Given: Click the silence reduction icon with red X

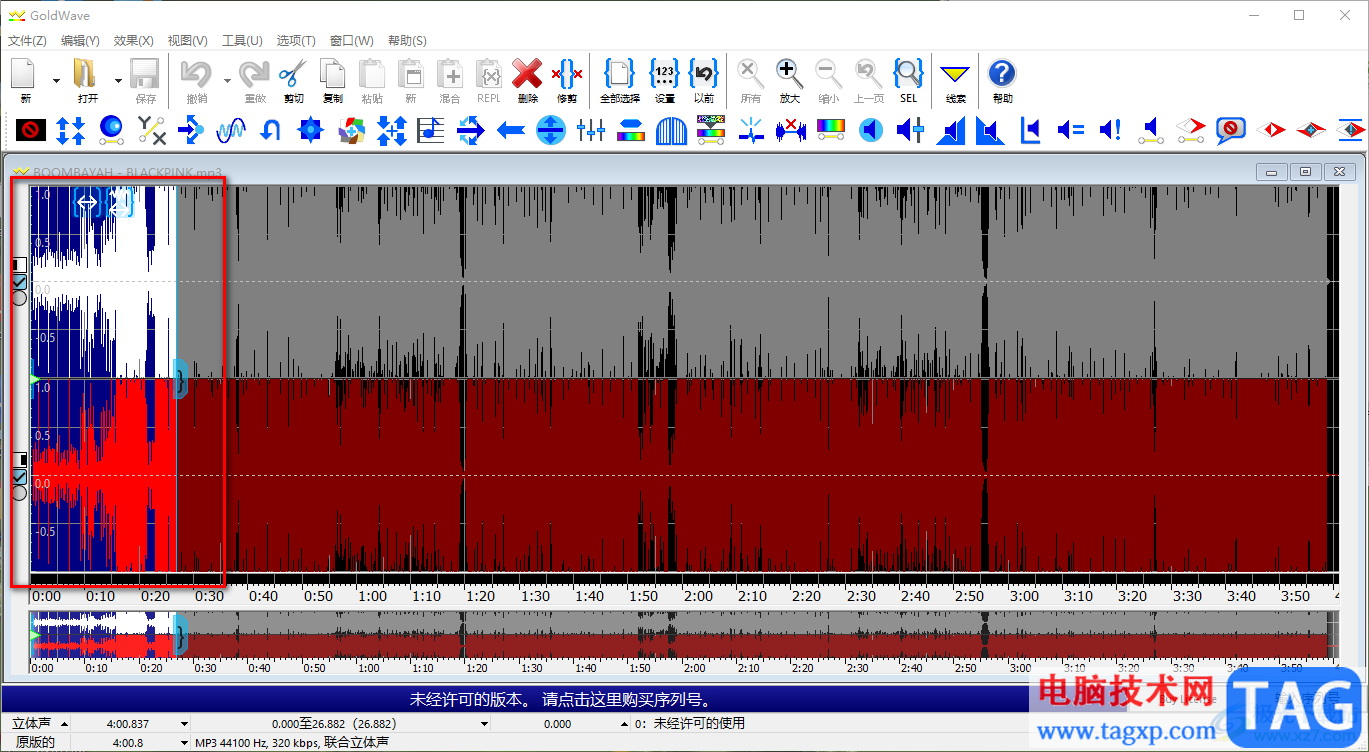Looking at the screenshot, I should [x=790, y=129].
